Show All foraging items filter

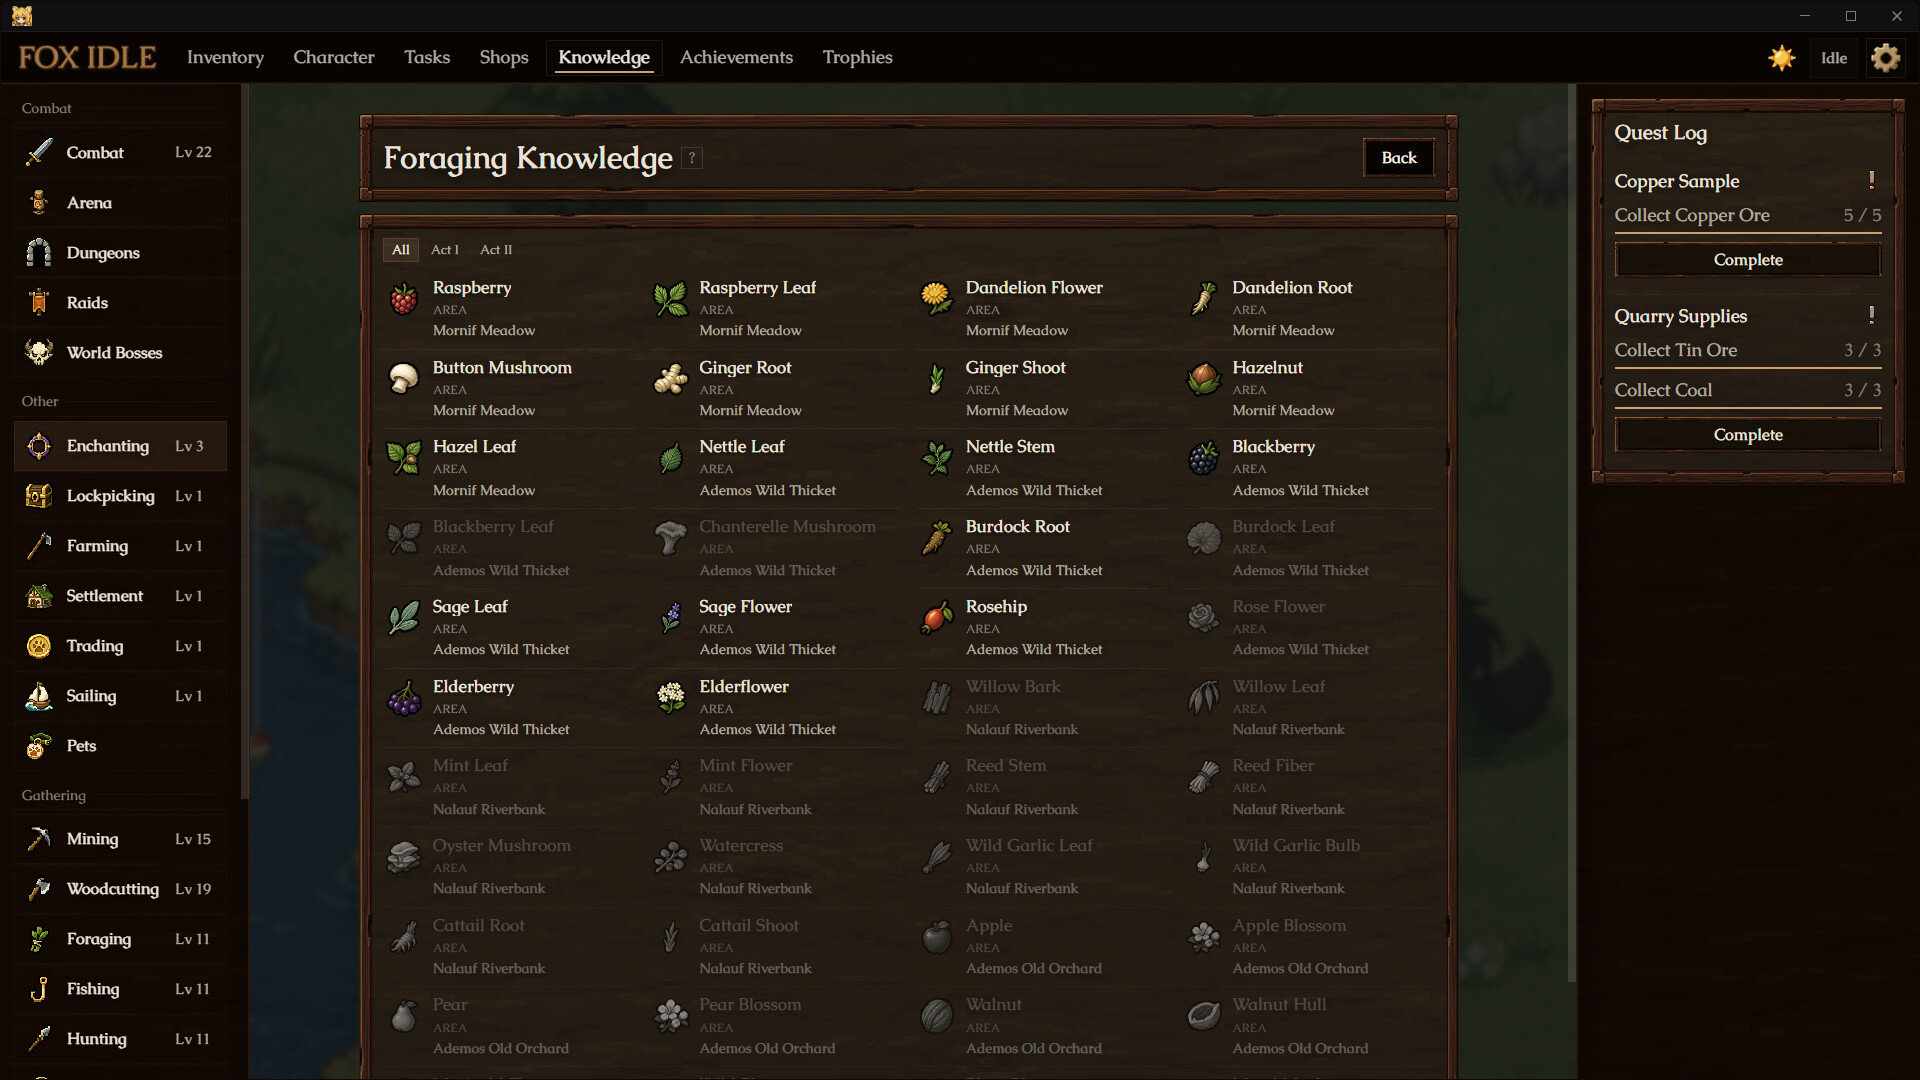coord(401,250)
